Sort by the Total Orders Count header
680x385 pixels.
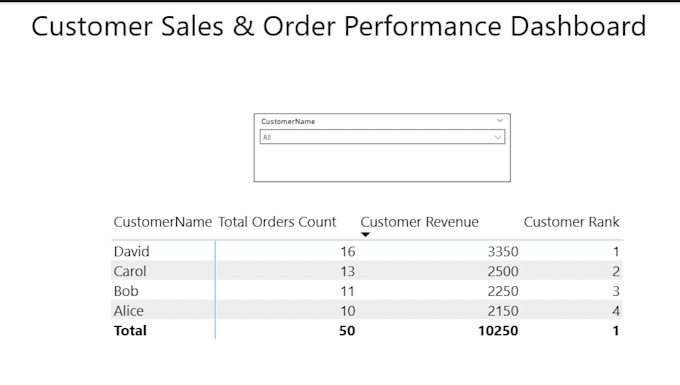coord(277,222)
